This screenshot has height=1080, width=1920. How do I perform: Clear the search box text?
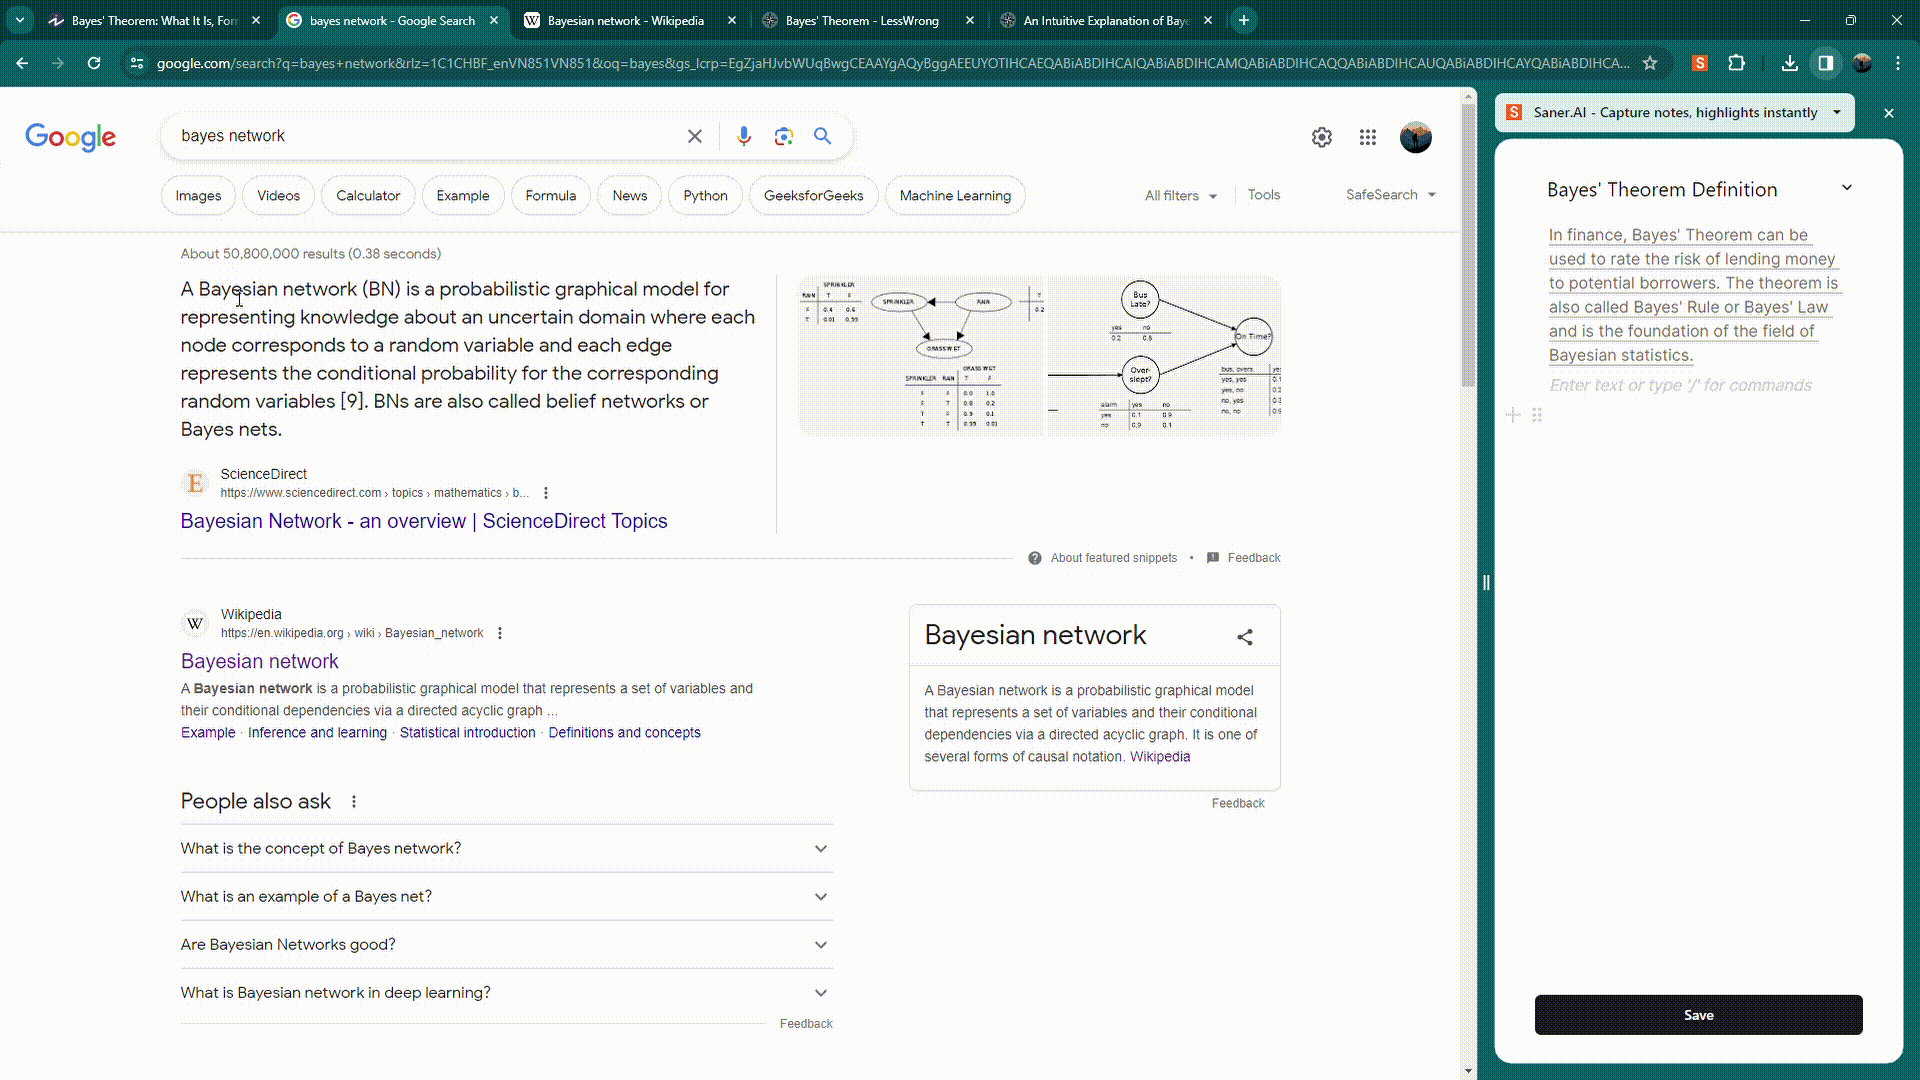pyautogui.click(x=694, y=136)
